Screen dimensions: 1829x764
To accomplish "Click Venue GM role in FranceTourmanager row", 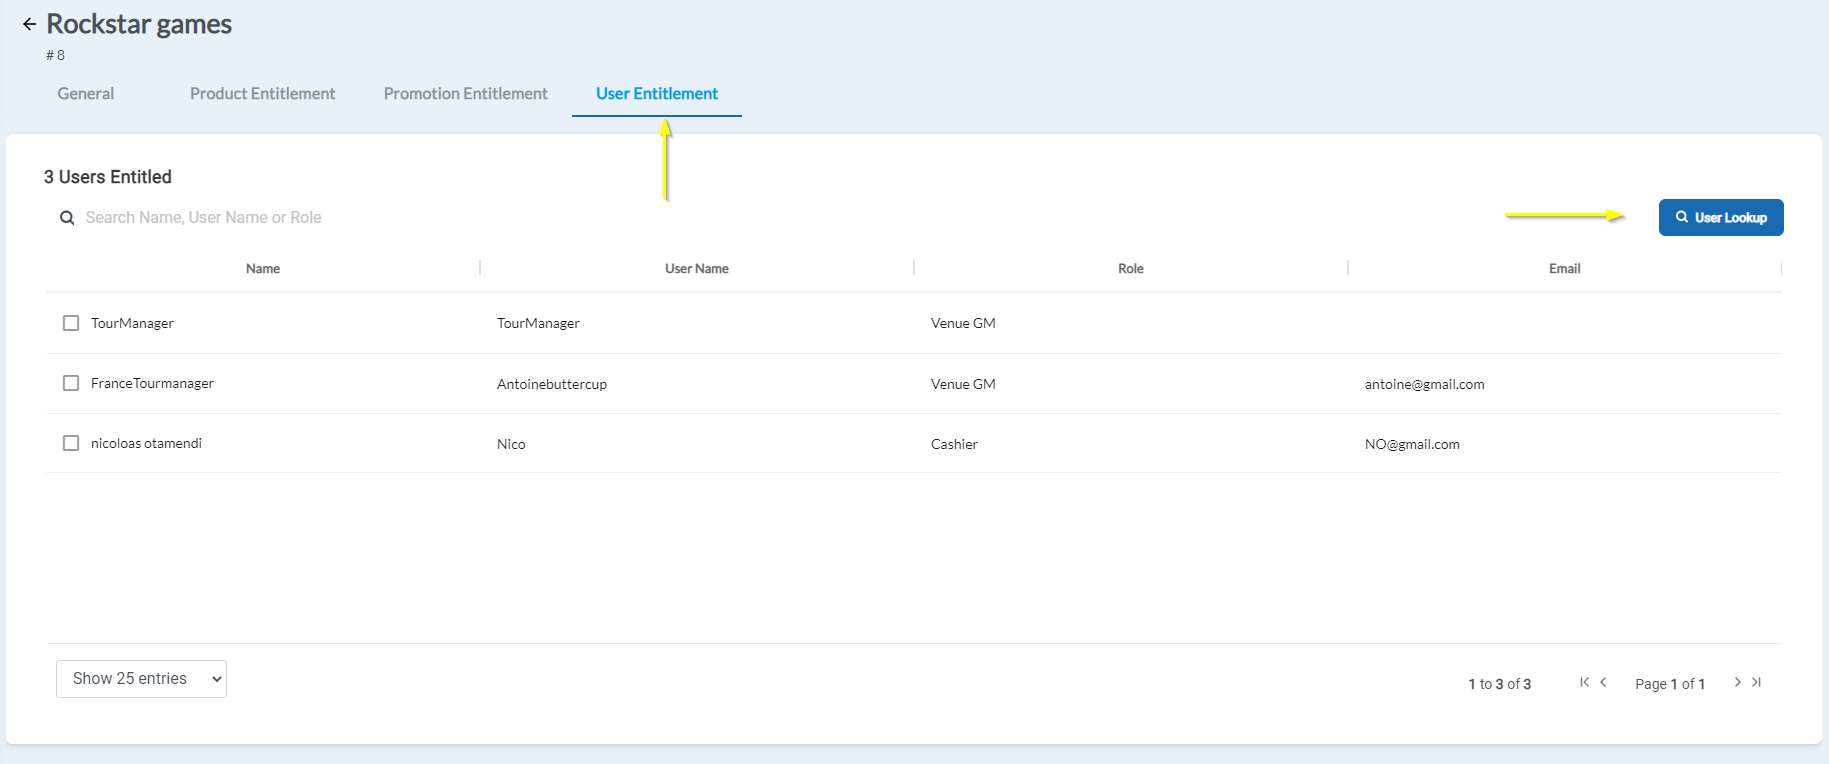I will coord(963,384).
